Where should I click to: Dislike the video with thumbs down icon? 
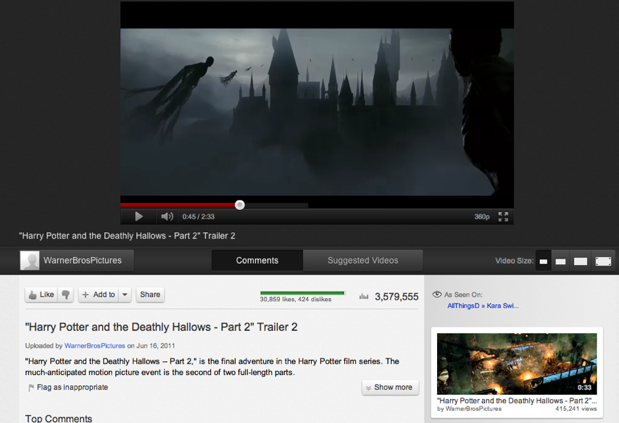(x=66, y=295)
